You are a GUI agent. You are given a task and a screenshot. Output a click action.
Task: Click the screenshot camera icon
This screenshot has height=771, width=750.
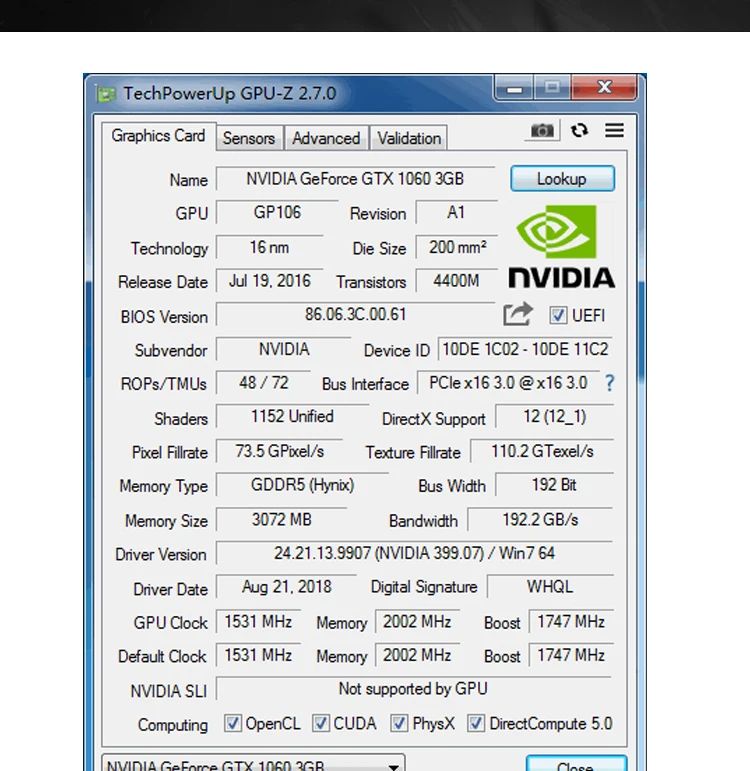542,131
